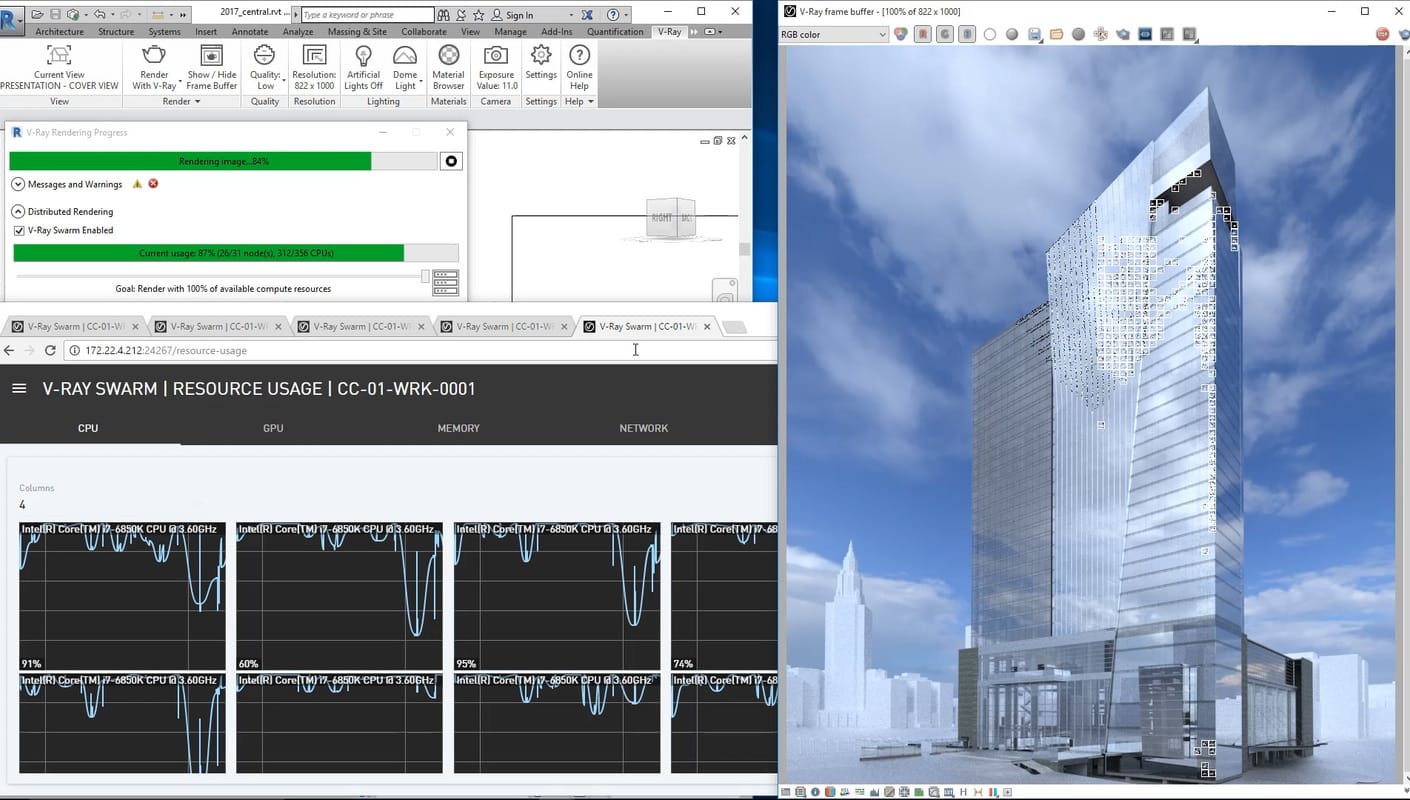1410x800 pixels.
Task: Reload the browser page
Action: [50, 350]
